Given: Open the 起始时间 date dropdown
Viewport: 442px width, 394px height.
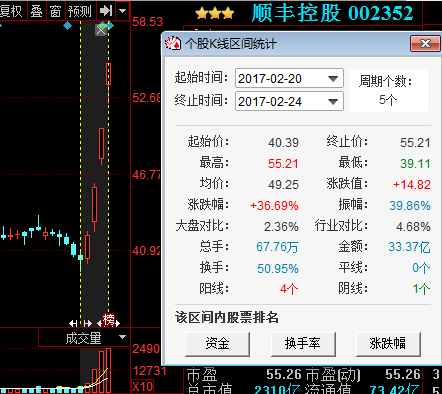Looking at the screenshot, I should click(x=333, y=79).
